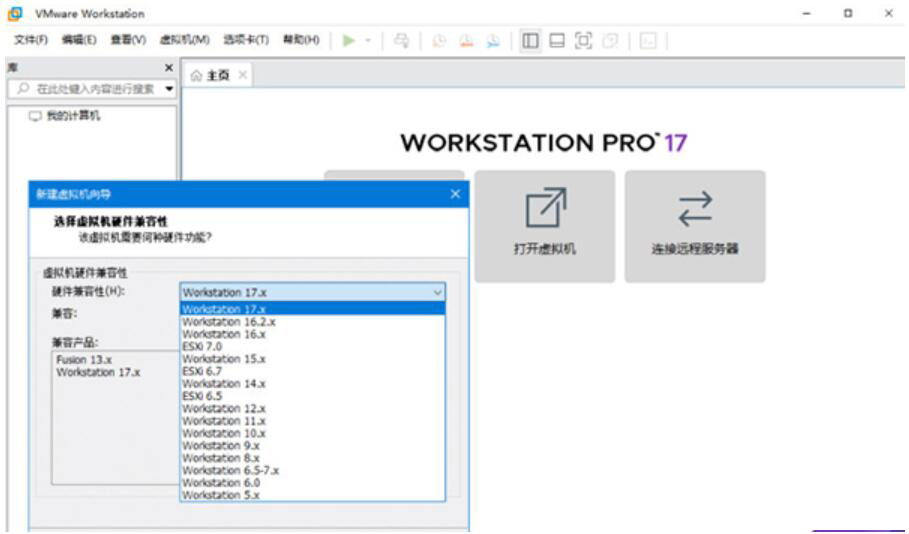Open the 编辑(E) menu
909x534 pixels.
[79, 40]
